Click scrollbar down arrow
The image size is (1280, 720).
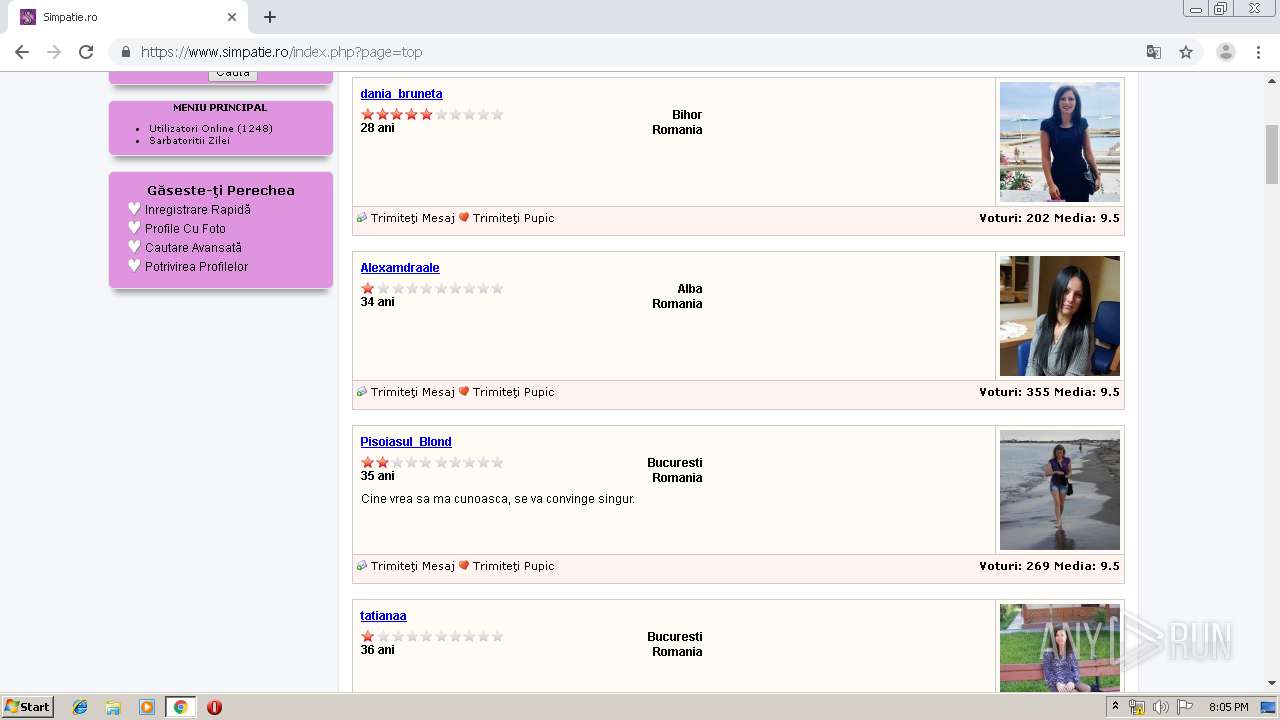(x=1272, y=683)
